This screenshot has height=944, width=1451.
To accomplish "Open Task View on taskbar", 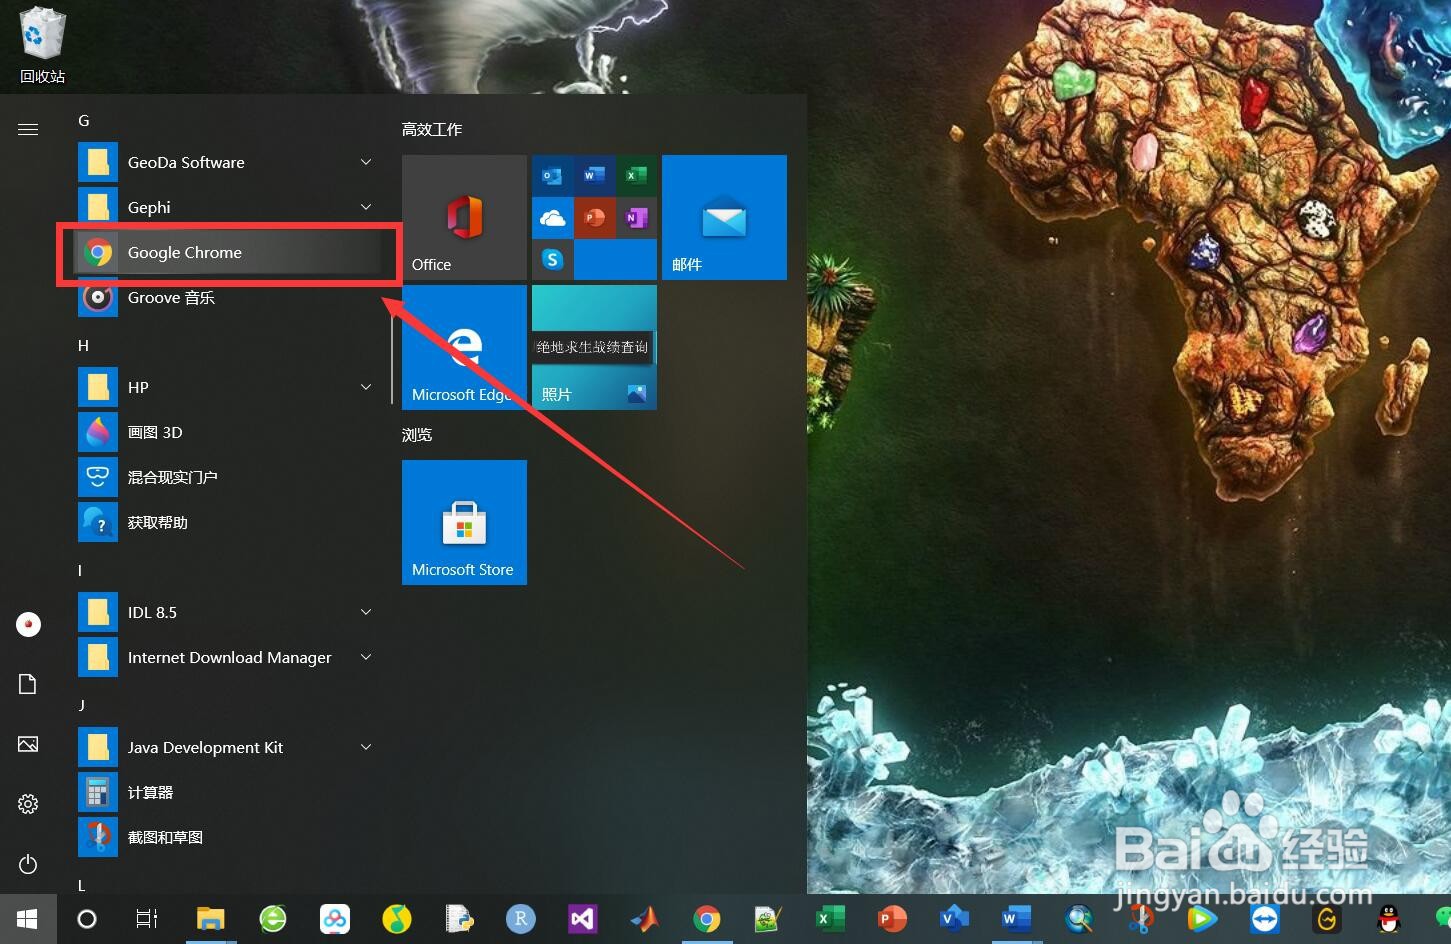I will pyautogui.click(x=147, y=918).
